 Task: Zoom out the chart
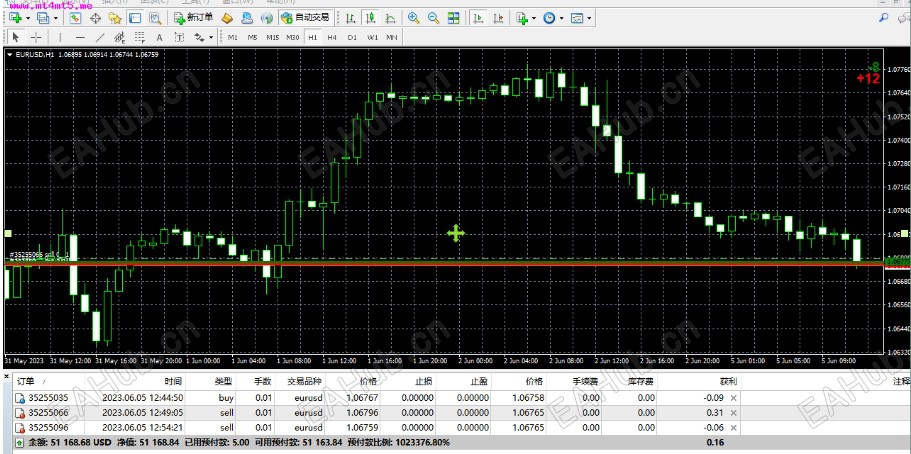(x=433, y=18)
